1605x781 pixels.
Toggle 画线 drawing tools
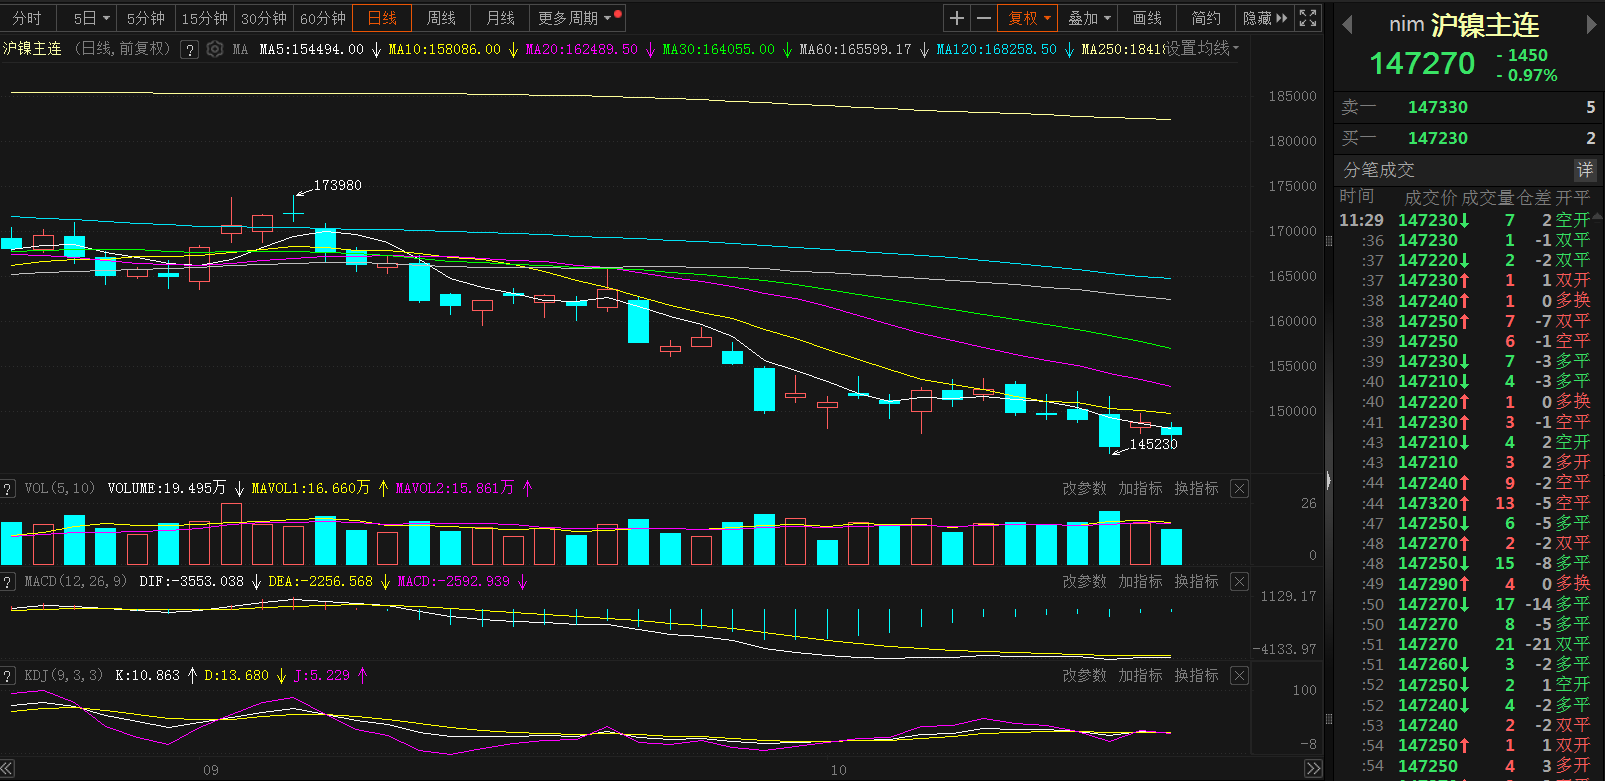pyautogui.click(x=1147, y=18)
